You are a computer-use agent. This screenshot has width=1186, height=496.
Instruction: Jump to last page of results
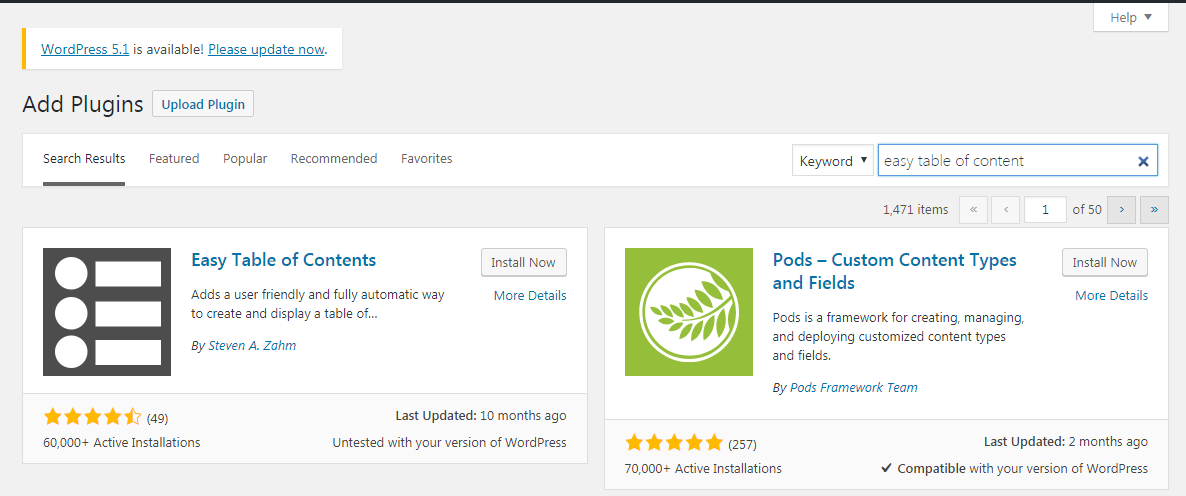[1154, 210]
